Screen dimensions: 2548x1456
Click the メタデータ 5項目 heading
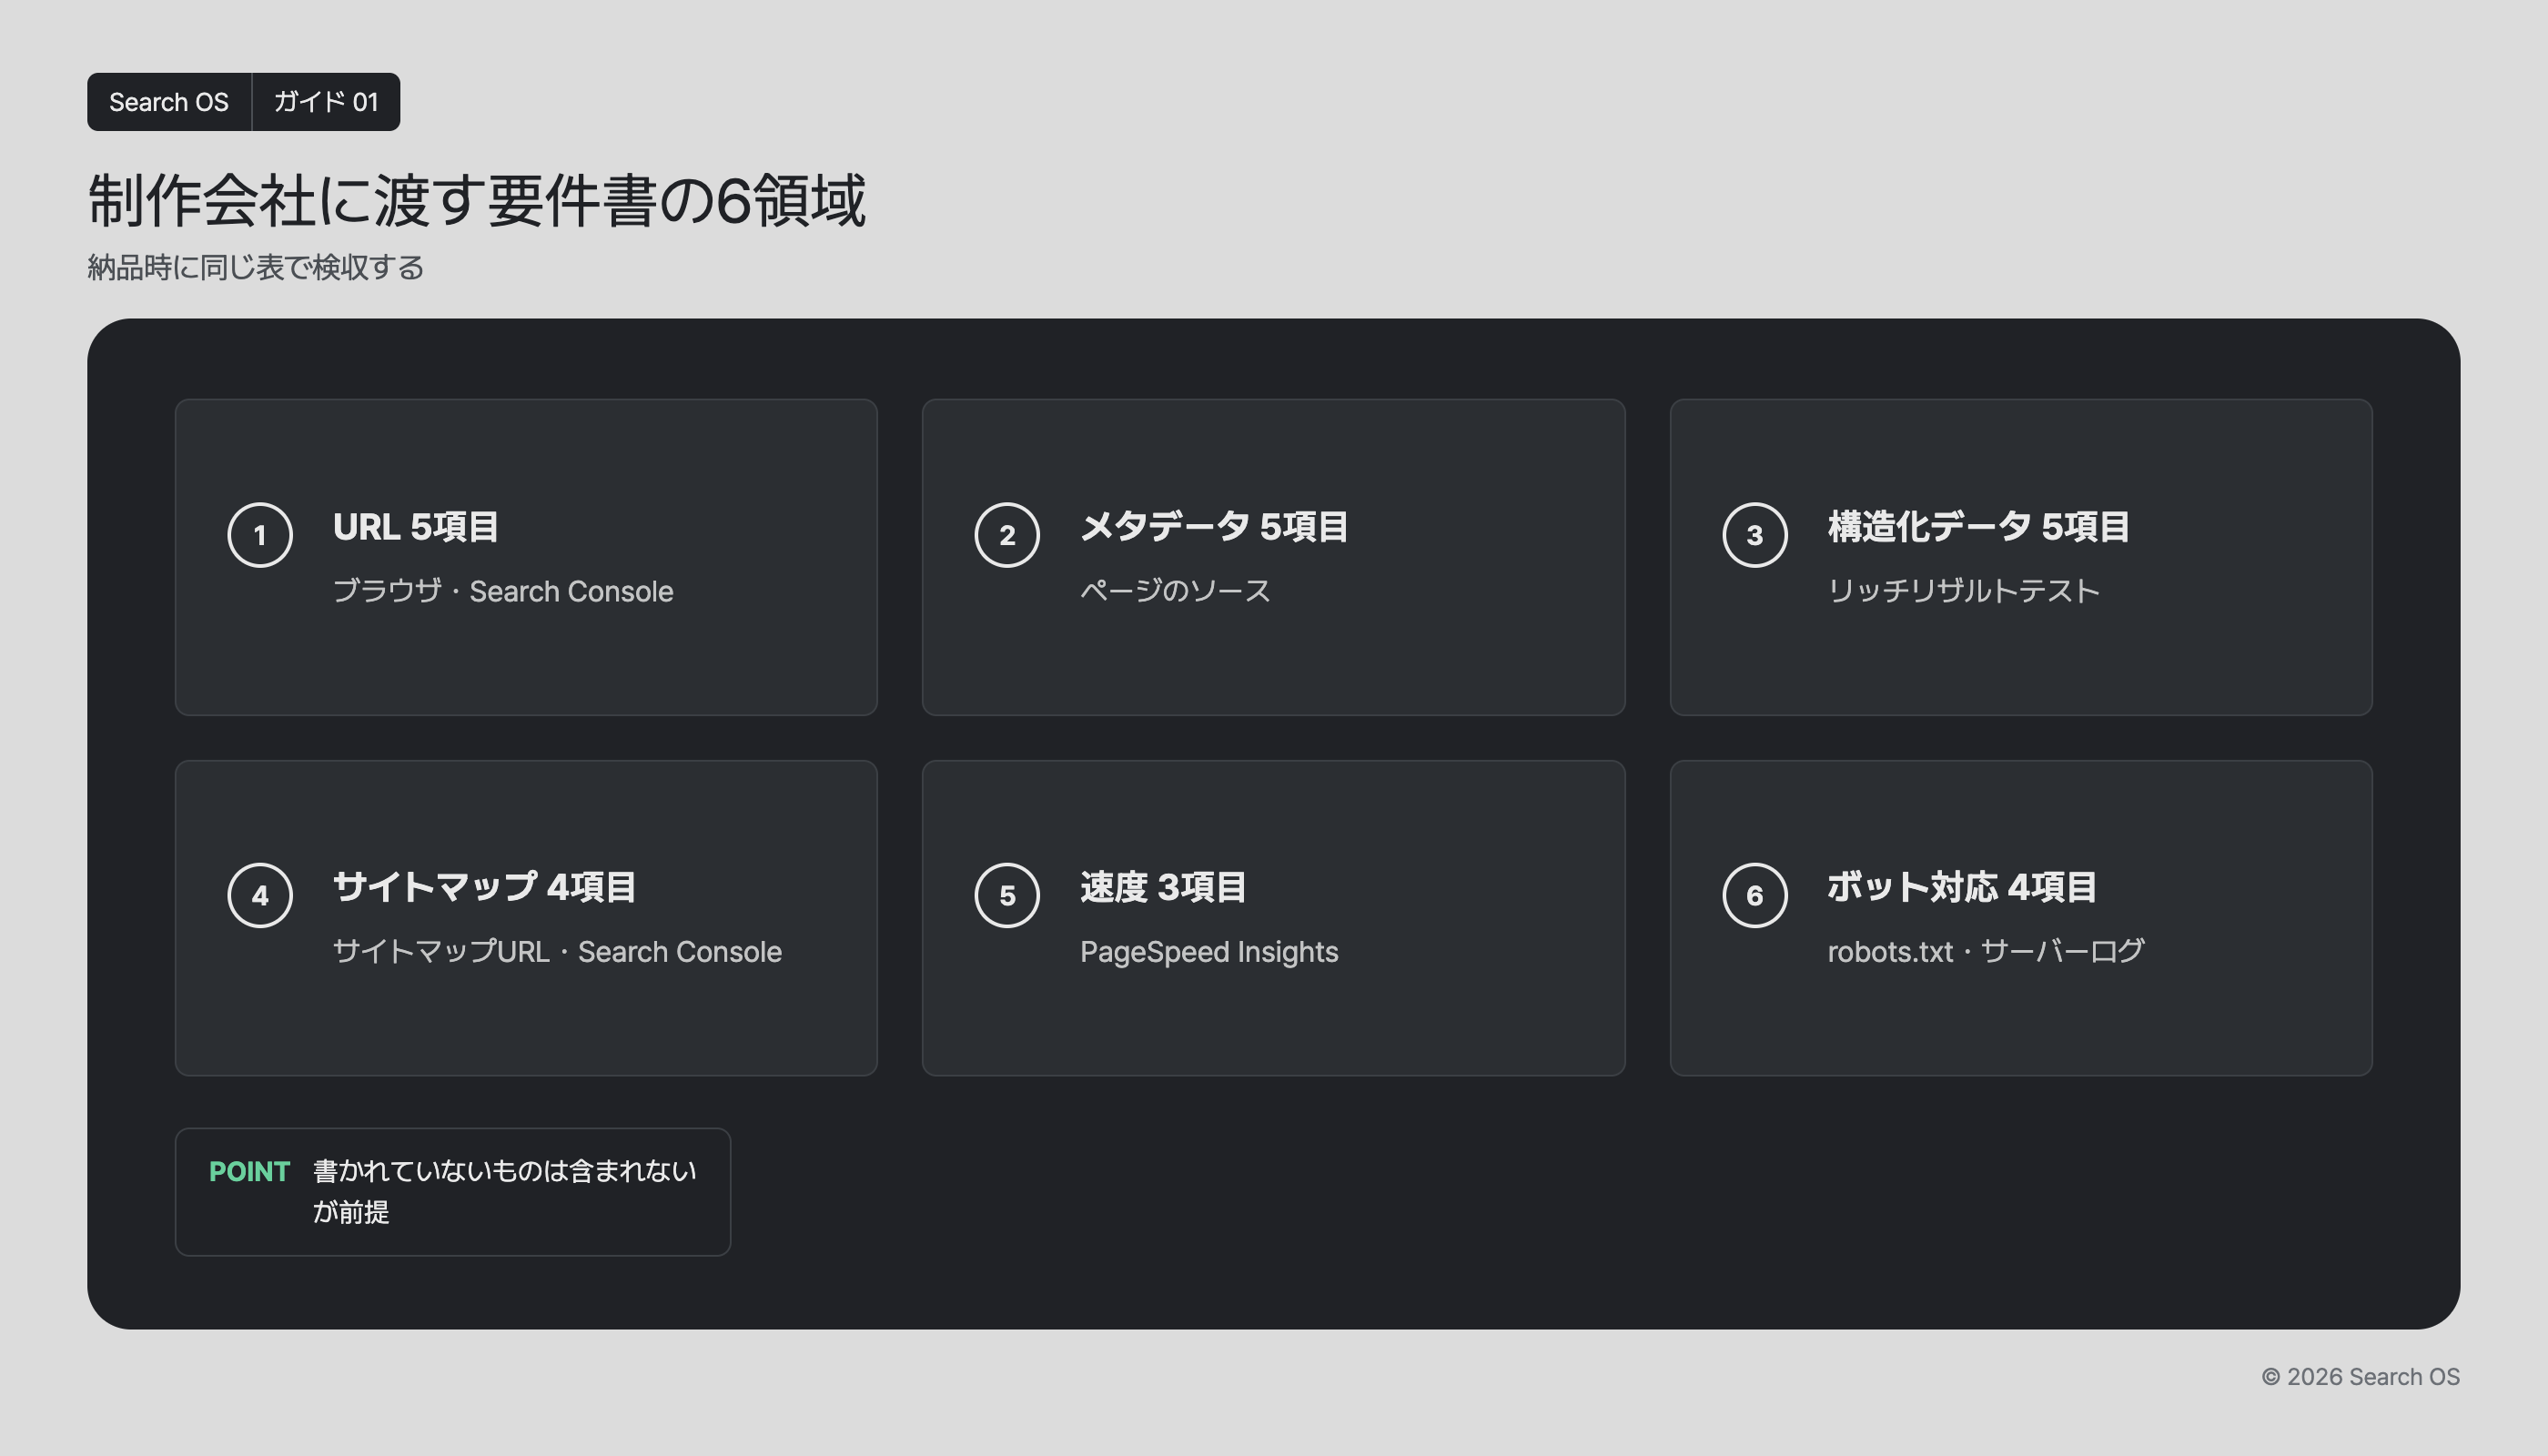pos(1214,527)
